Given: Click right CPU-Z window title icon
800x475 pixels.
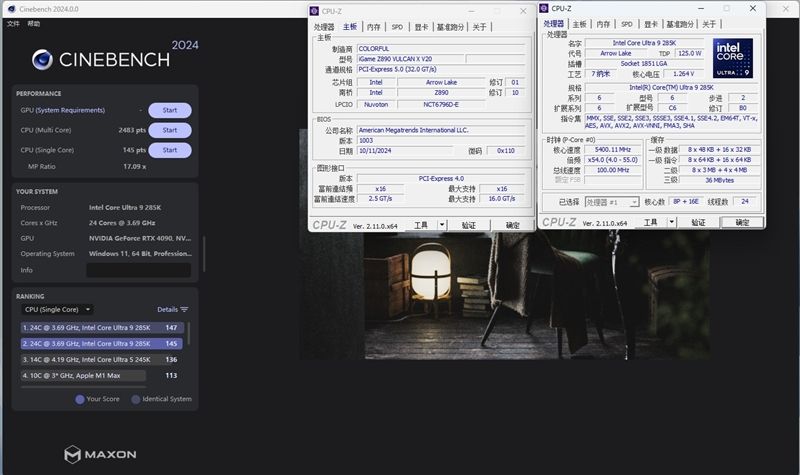Looking at the screenshot, I should (544, 8).
